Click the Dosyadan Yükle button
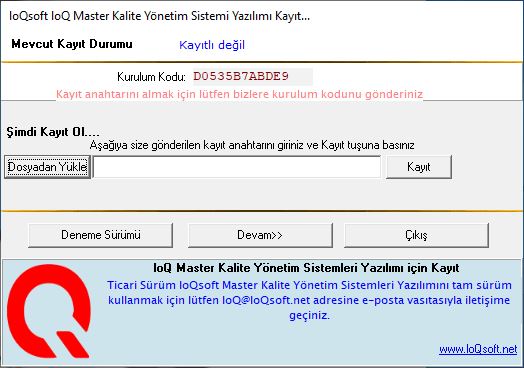This screenshot has height=368, width=524. pos(47,167)
